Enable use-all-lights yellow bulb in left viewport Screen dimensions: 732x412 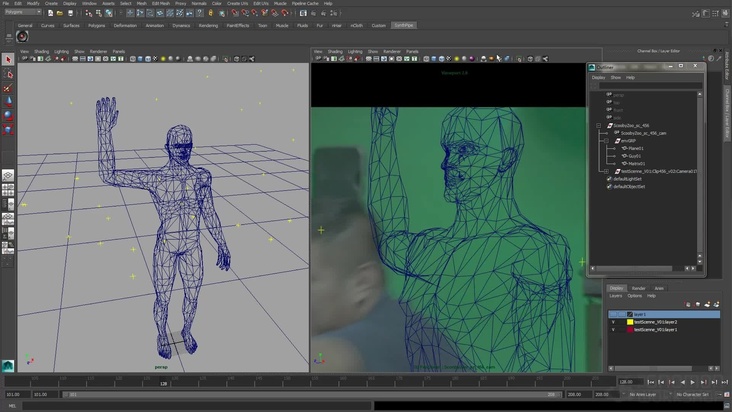[163, 59]
